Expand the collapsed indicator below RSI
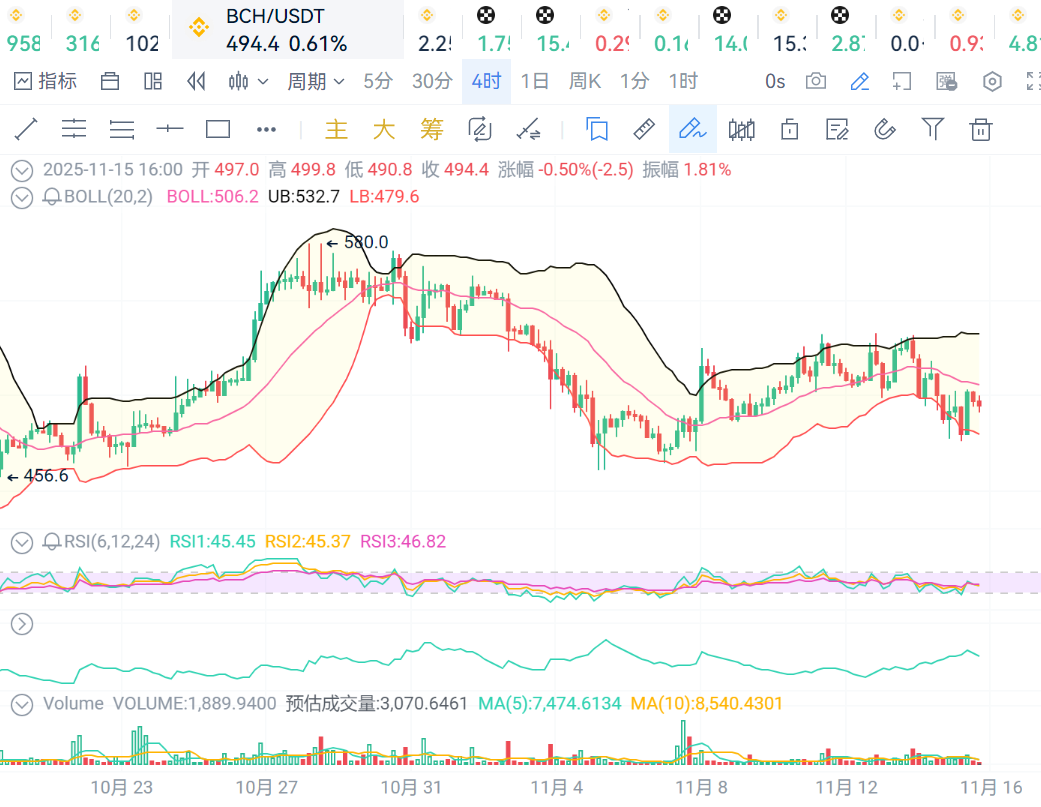The image size is (1041, 807). [x=21, y=624]
